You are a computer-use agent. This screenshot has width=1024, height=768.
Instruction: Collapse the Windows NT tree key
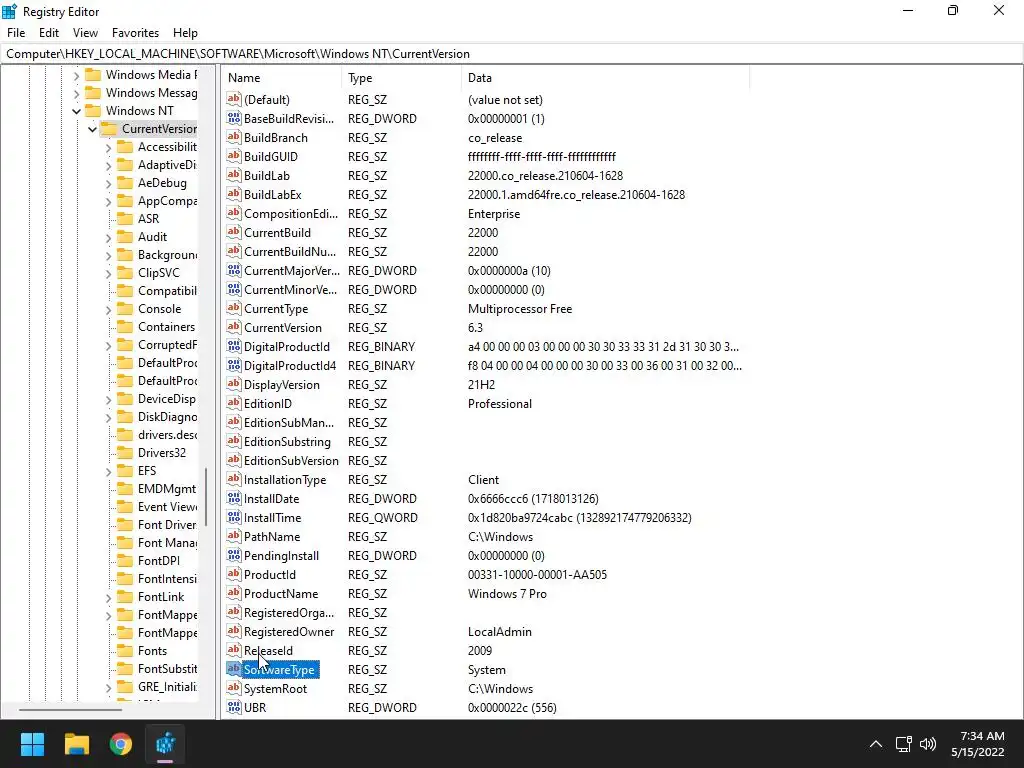pyautogui.click(x=76, y=111)
